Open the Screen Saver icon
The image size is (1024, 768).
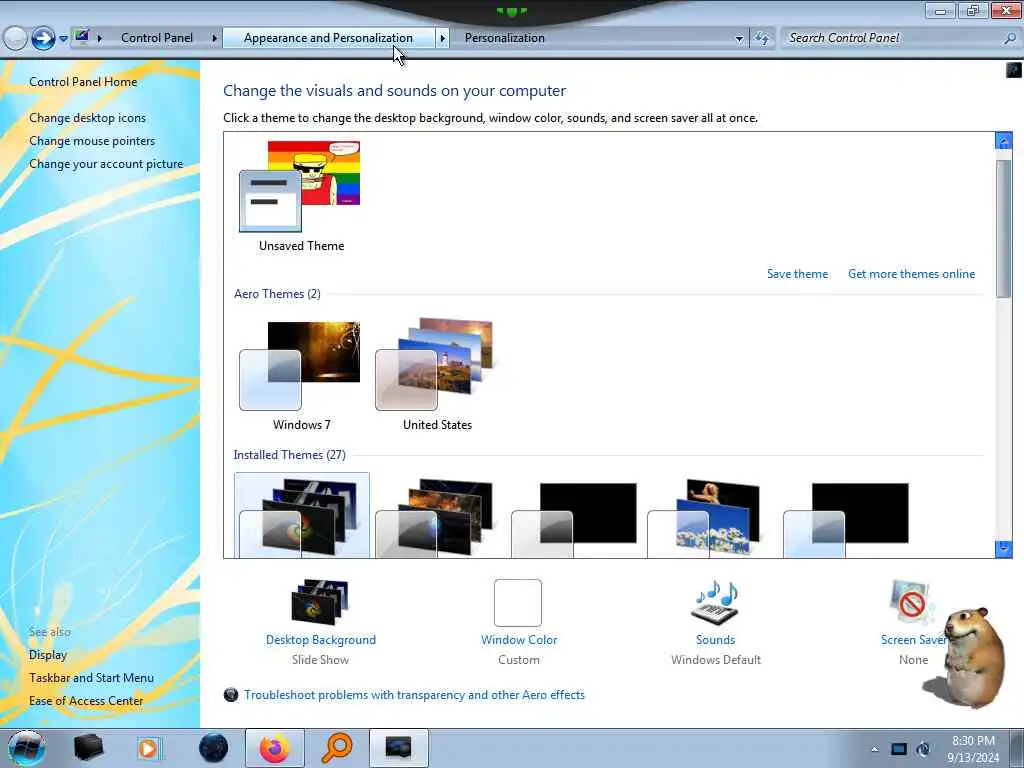tap(912, 602)
